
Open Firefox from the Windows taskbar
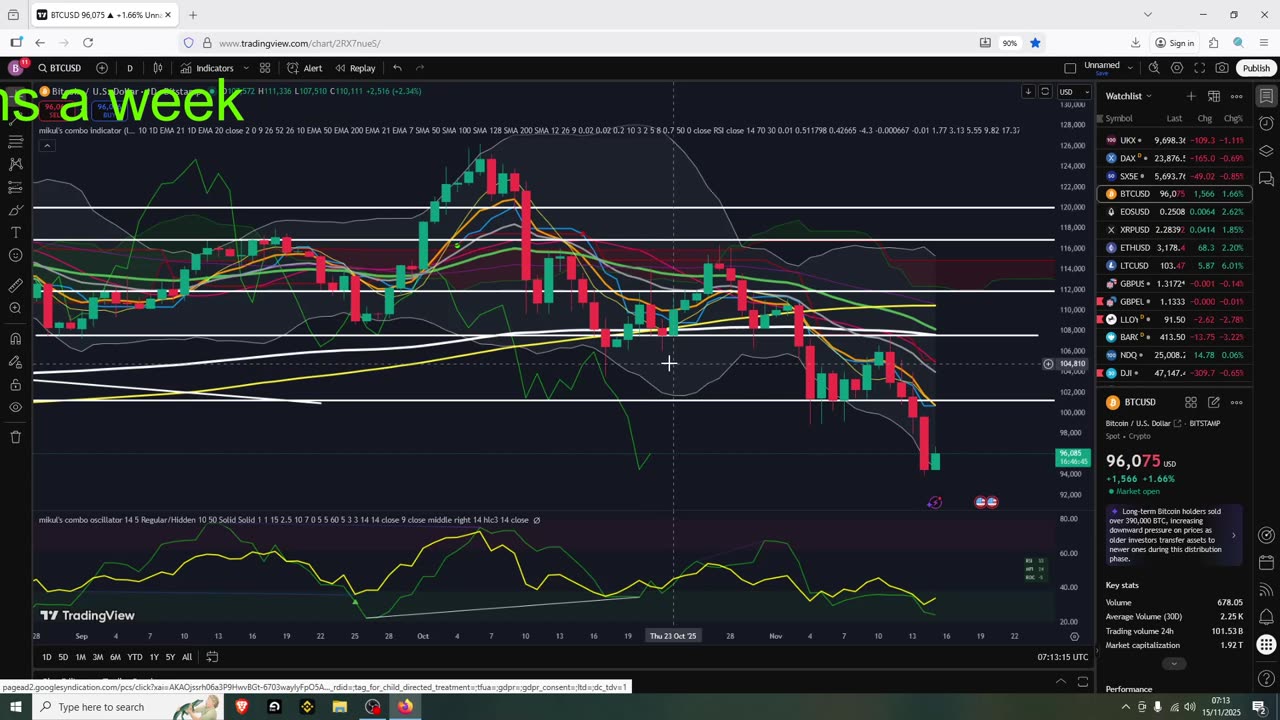pyautogui.click(x=405, y=707)
